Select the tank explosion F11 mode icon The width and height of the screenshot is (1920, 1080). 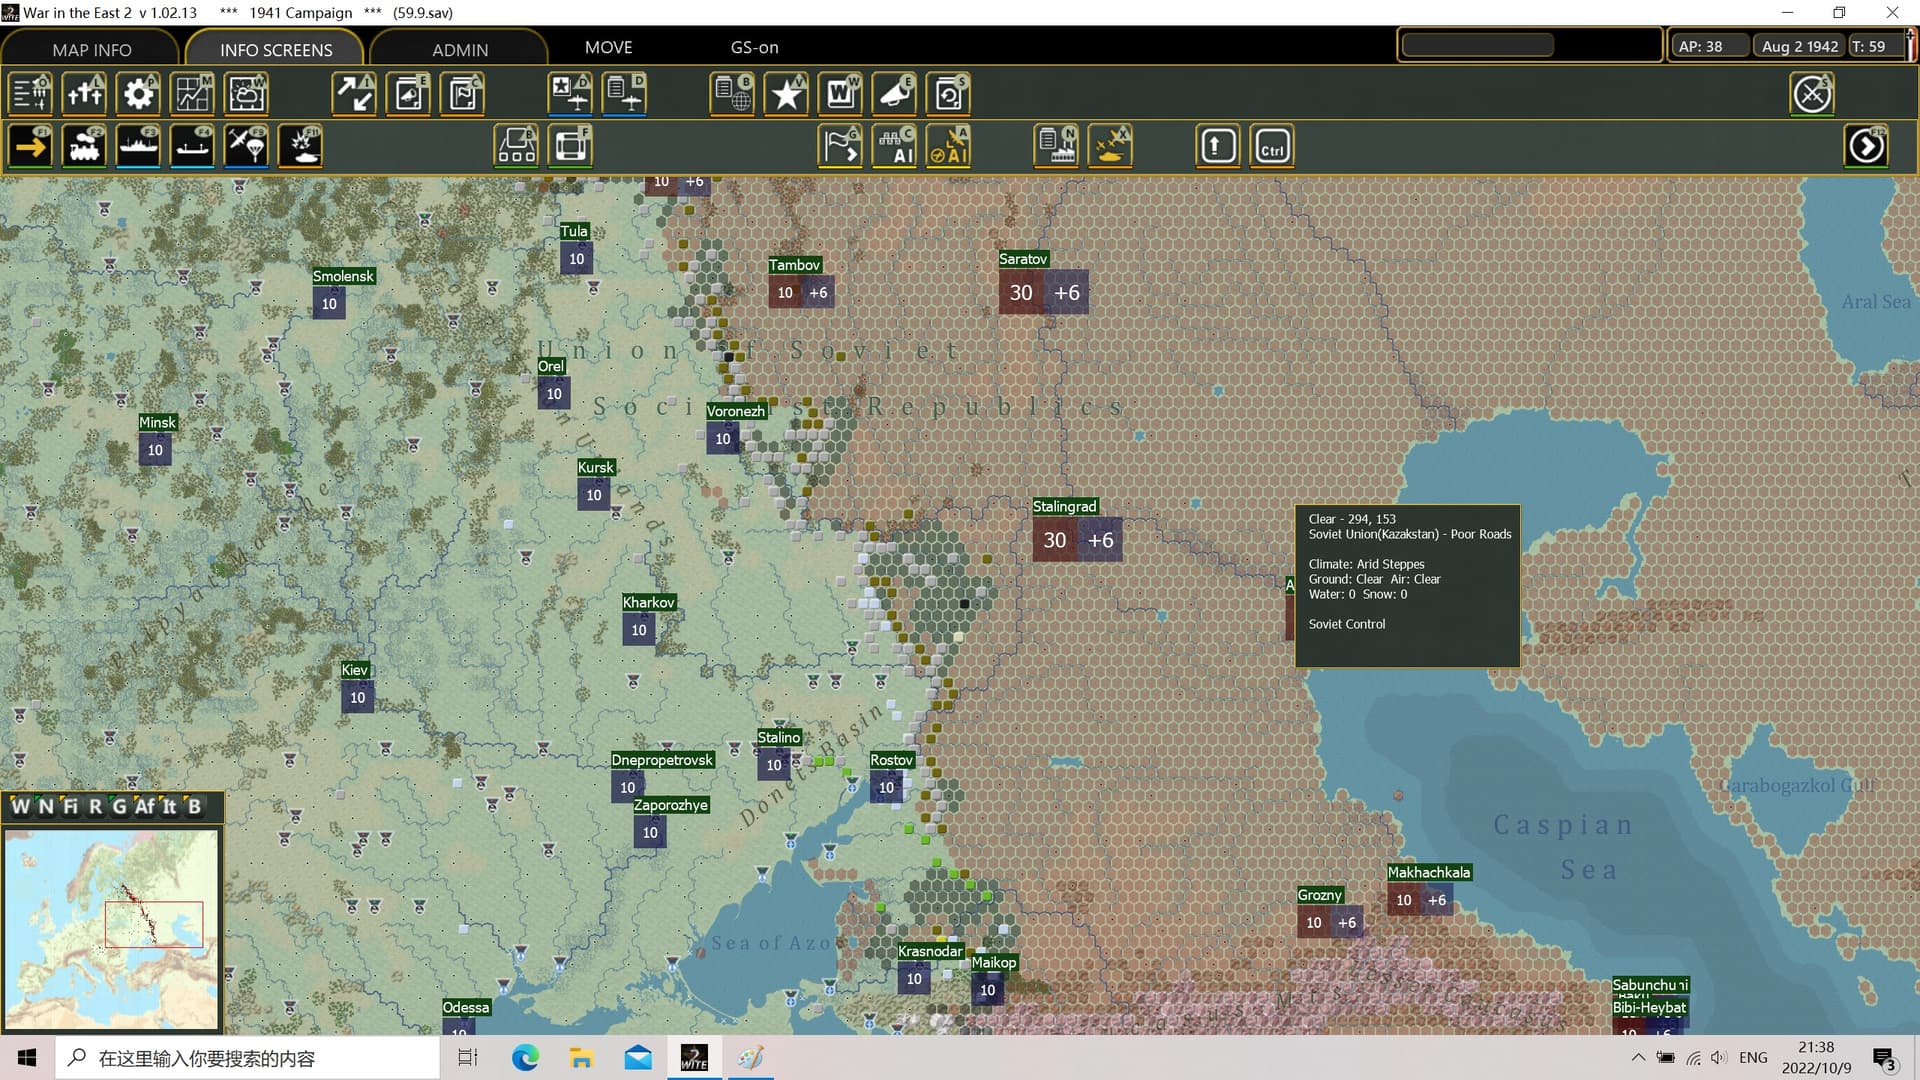click(x=300, y=147)
